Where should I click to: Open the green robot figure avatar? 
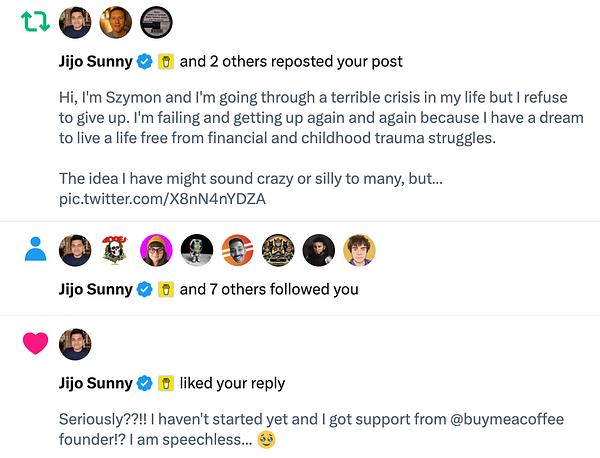click(x=197, y=249)
